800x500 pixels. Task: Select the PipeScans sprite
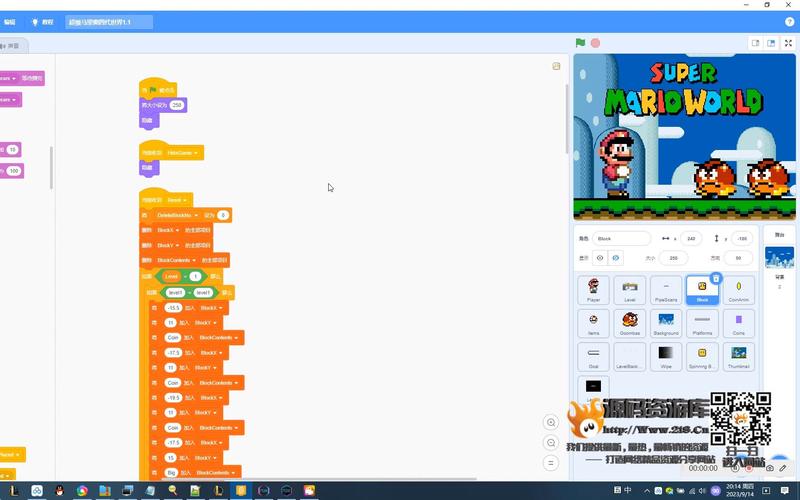coord(666,290)
